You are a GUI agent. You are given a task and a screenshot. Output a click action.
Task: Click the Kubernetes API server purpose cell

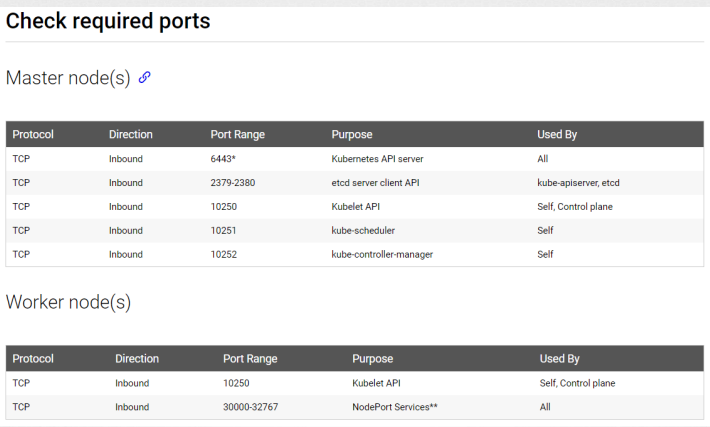[377, 159]
